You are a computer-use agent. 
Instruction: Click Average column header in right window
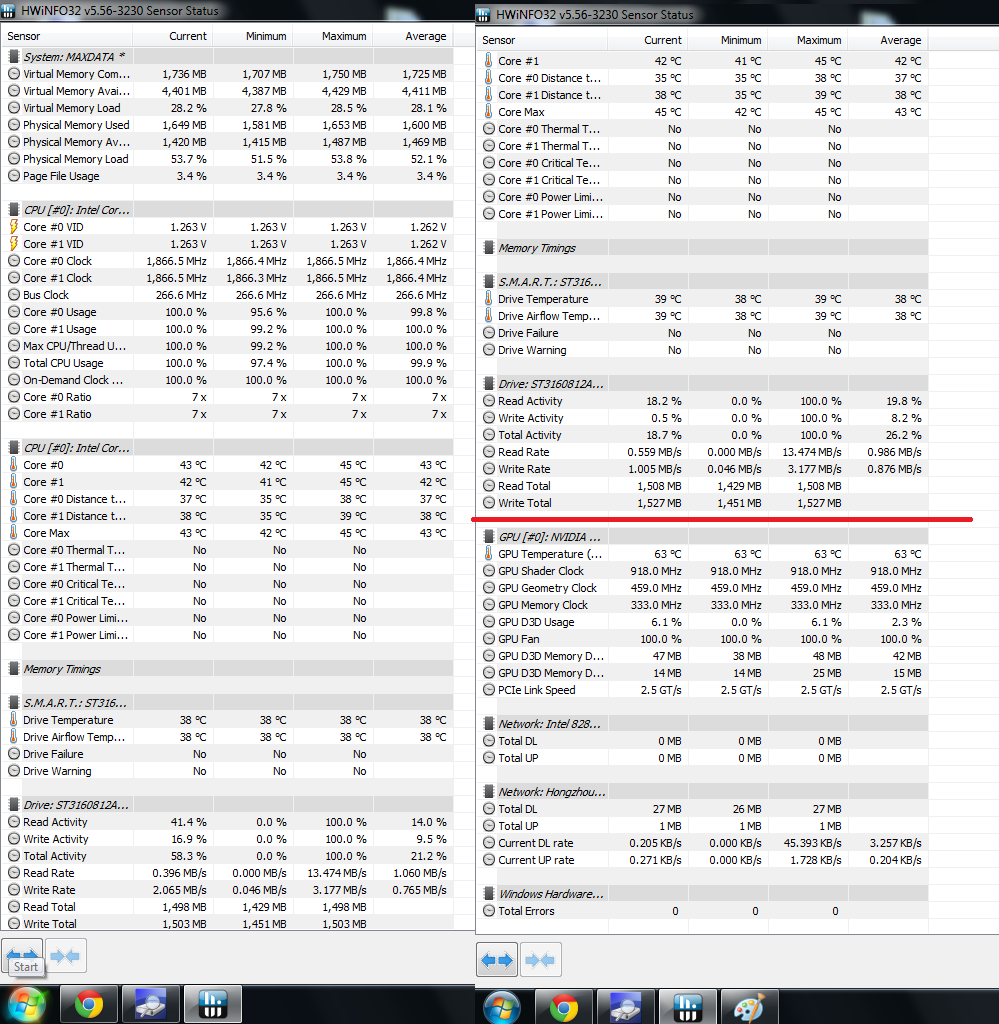(x=888, y=40)
